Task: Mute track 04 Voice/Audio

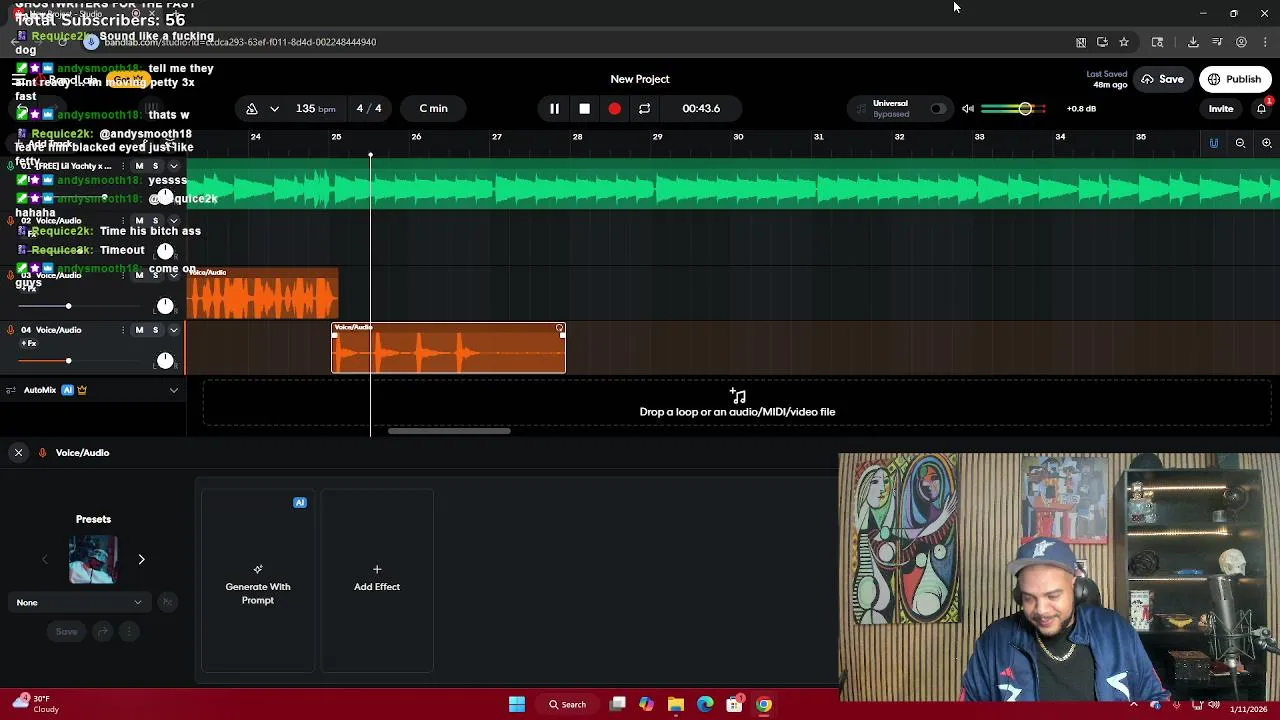Action: click(x=139, y=329)
